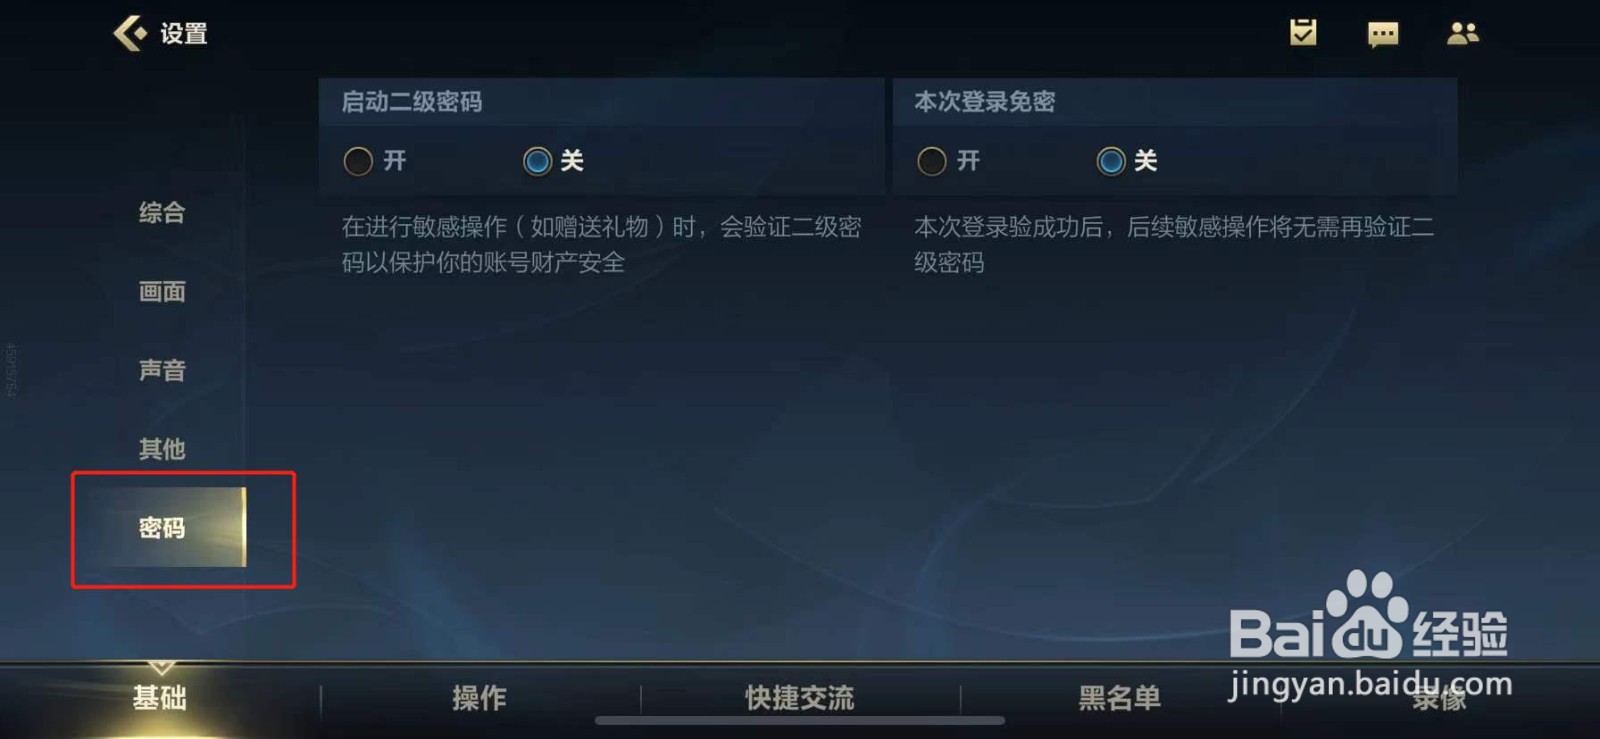Viewport: 1600px width, 739px height.
Task: Open the 声音 settings tab
Action: coord(162,370)
